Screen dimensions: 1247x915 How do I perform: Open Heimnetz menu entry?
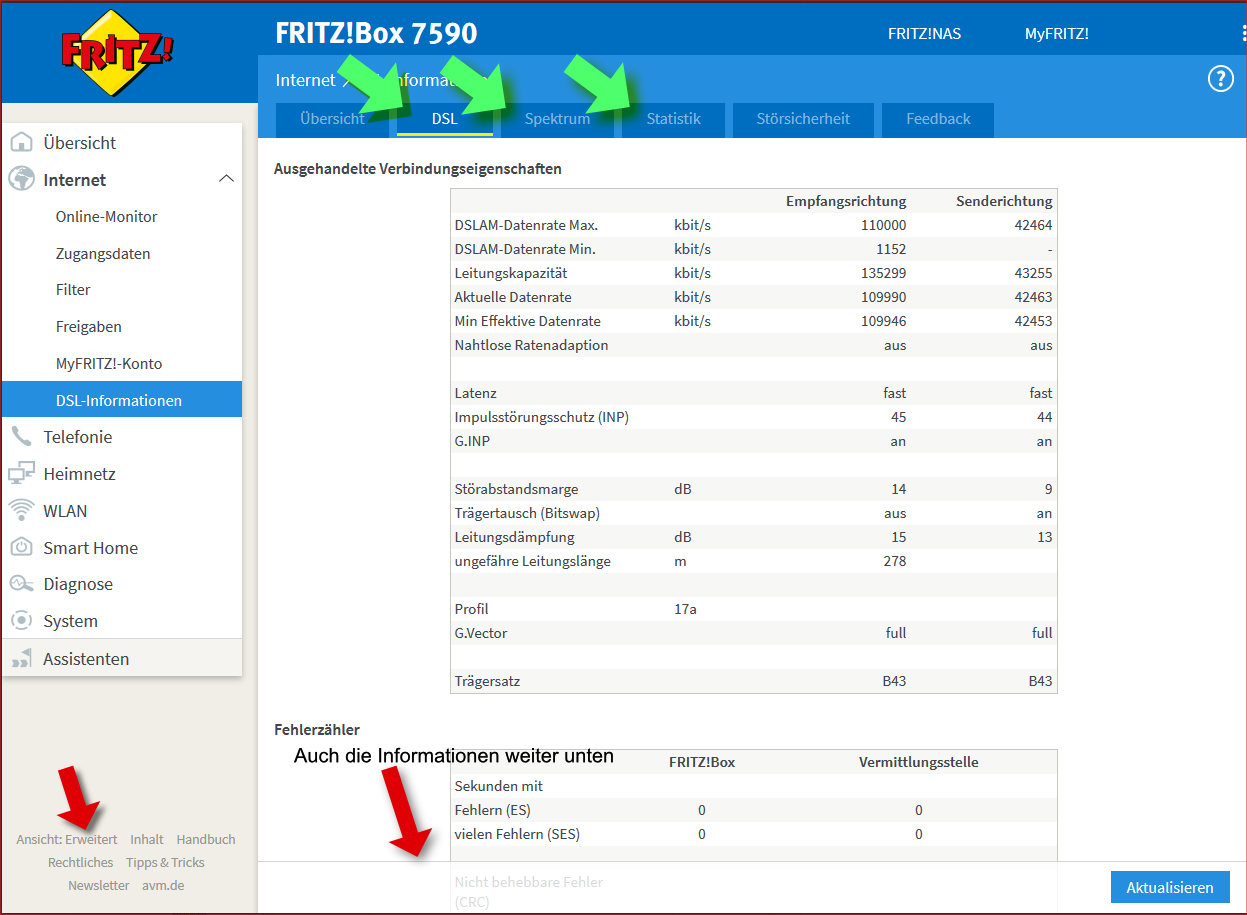[80, 474]
